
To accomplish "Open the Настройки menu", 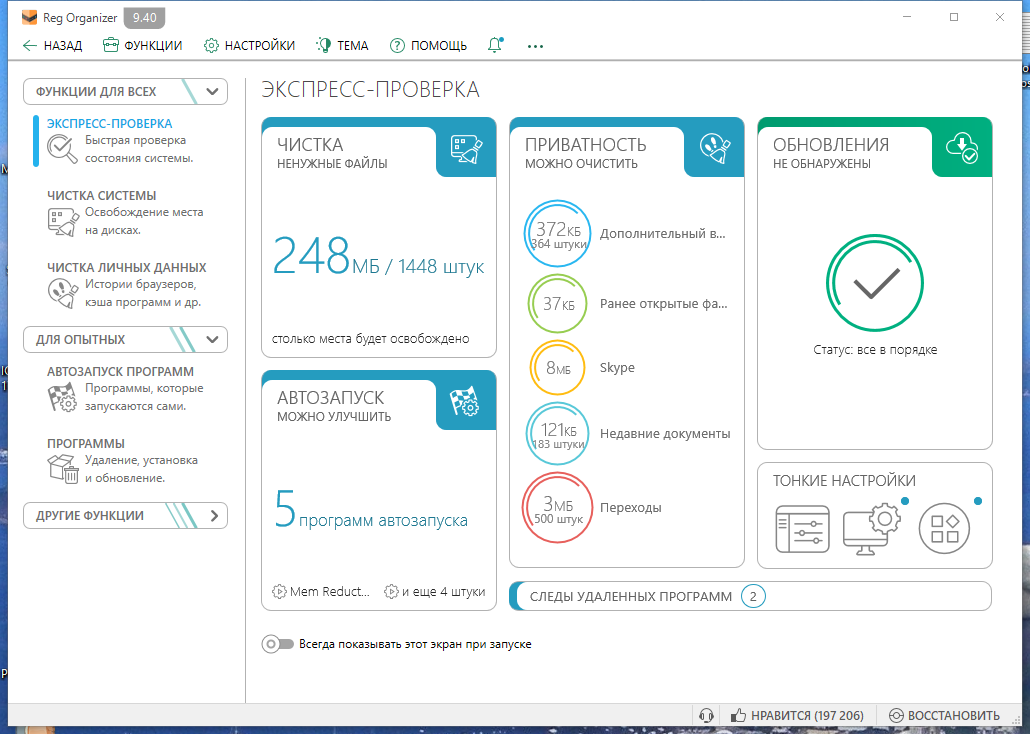I will point(248,45).
